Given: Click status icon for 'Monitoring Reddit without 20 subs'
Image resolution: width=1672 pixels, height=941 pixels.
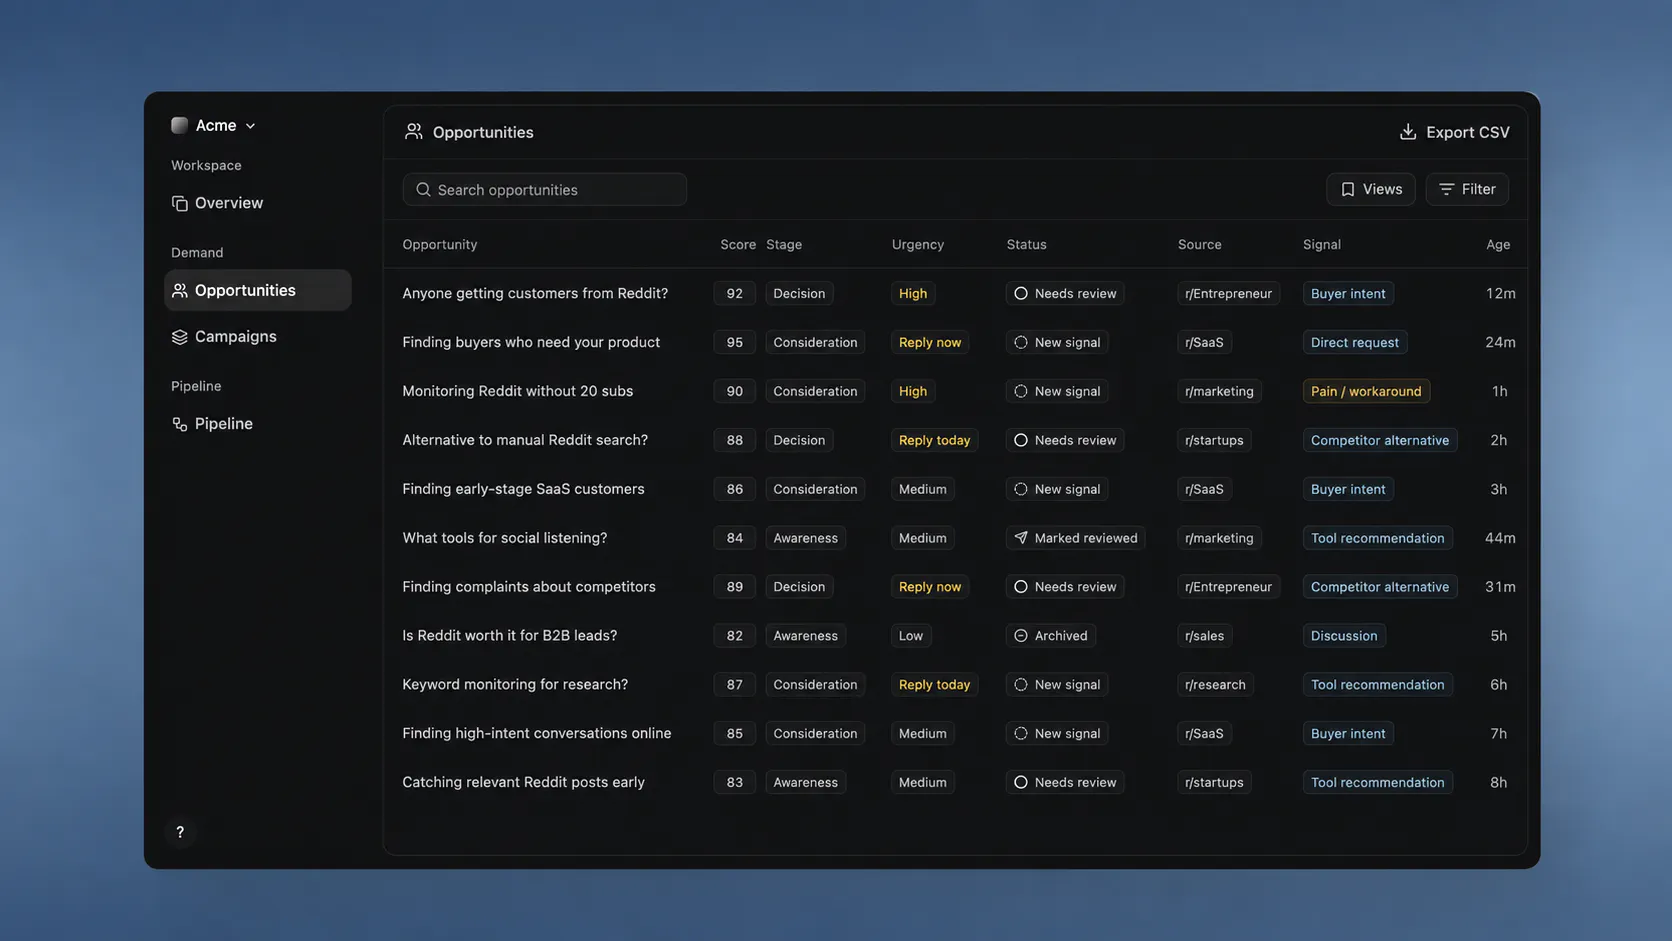Looking at the screenshot, I should click(x=1021, y=392).
